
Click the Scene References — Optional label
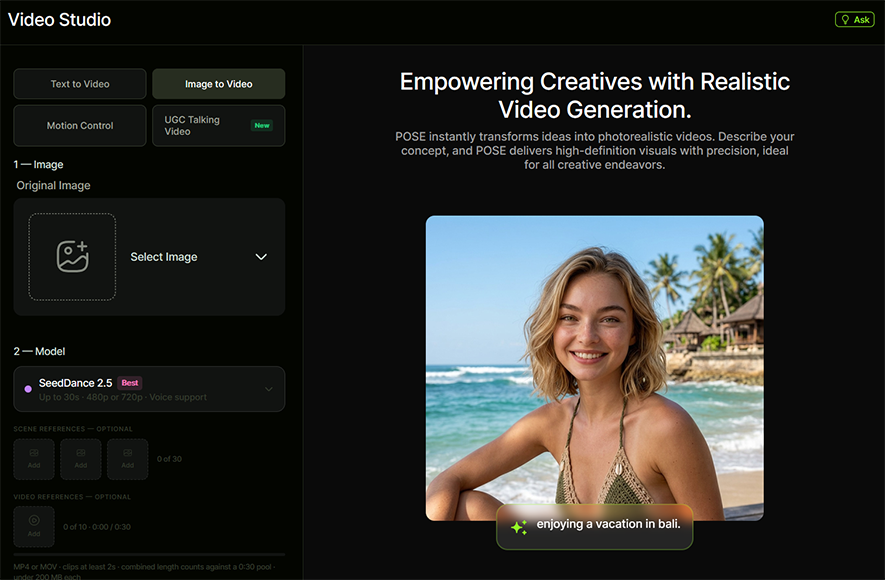(x=73, y=429)
